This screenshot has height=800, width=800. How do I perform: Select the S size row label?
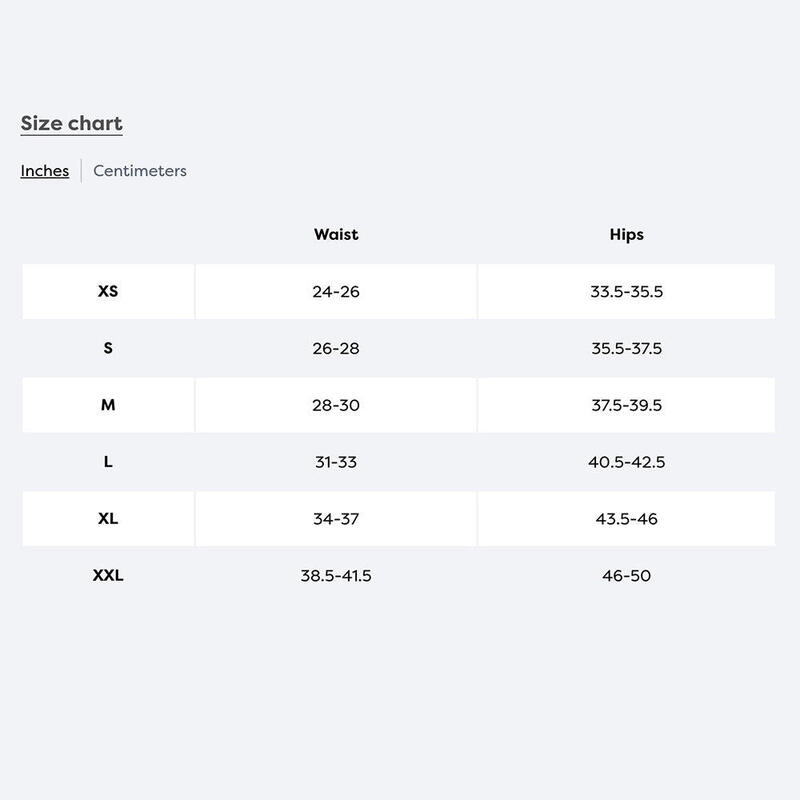click(x=108, y=349)
